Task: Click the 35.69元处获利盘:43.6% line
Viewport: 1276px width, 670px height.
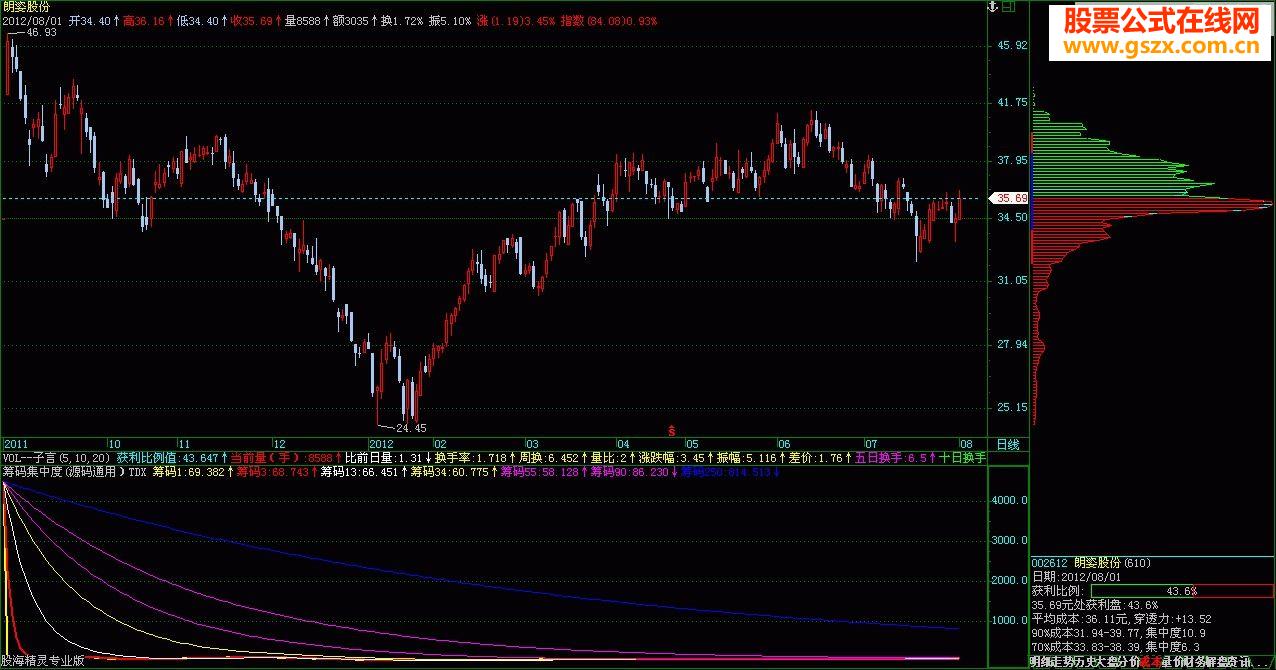Action: [x=1094, y=605]
